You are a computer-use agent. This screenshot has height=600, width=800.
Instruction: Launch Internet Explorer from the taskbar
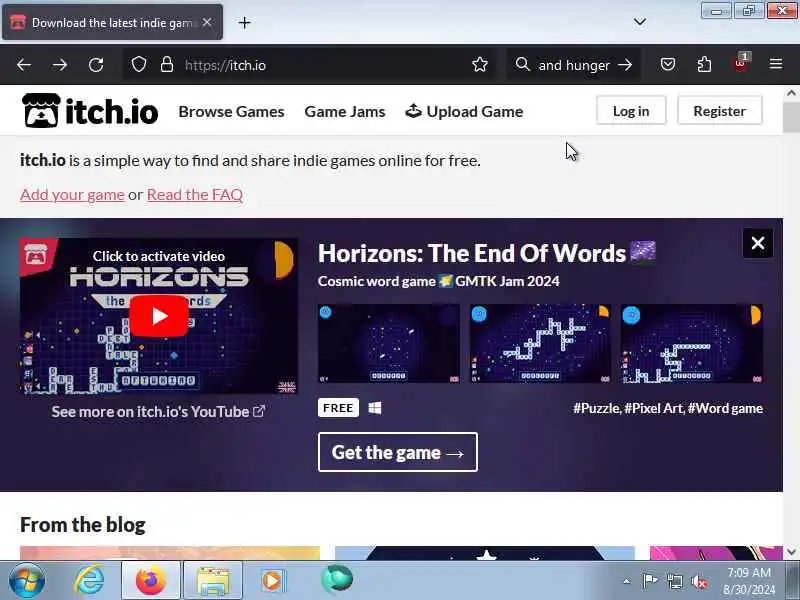click(x=89, y=580)
